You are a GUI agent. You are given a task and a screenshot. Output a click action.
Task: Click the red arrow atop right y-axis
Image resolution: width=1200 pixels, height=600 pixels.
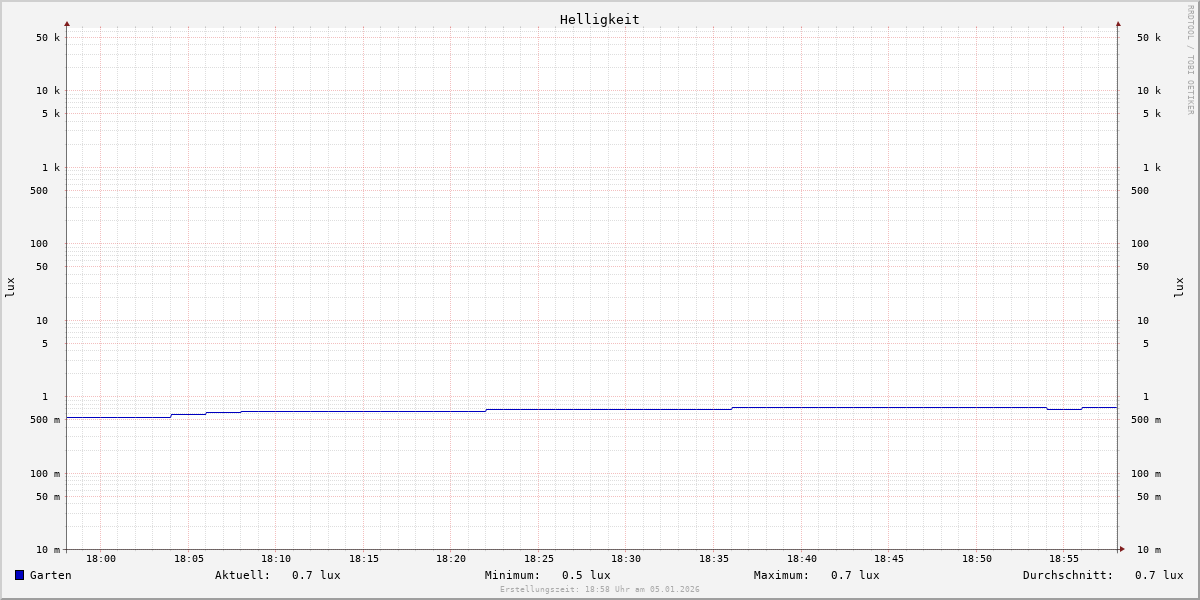1118,23
